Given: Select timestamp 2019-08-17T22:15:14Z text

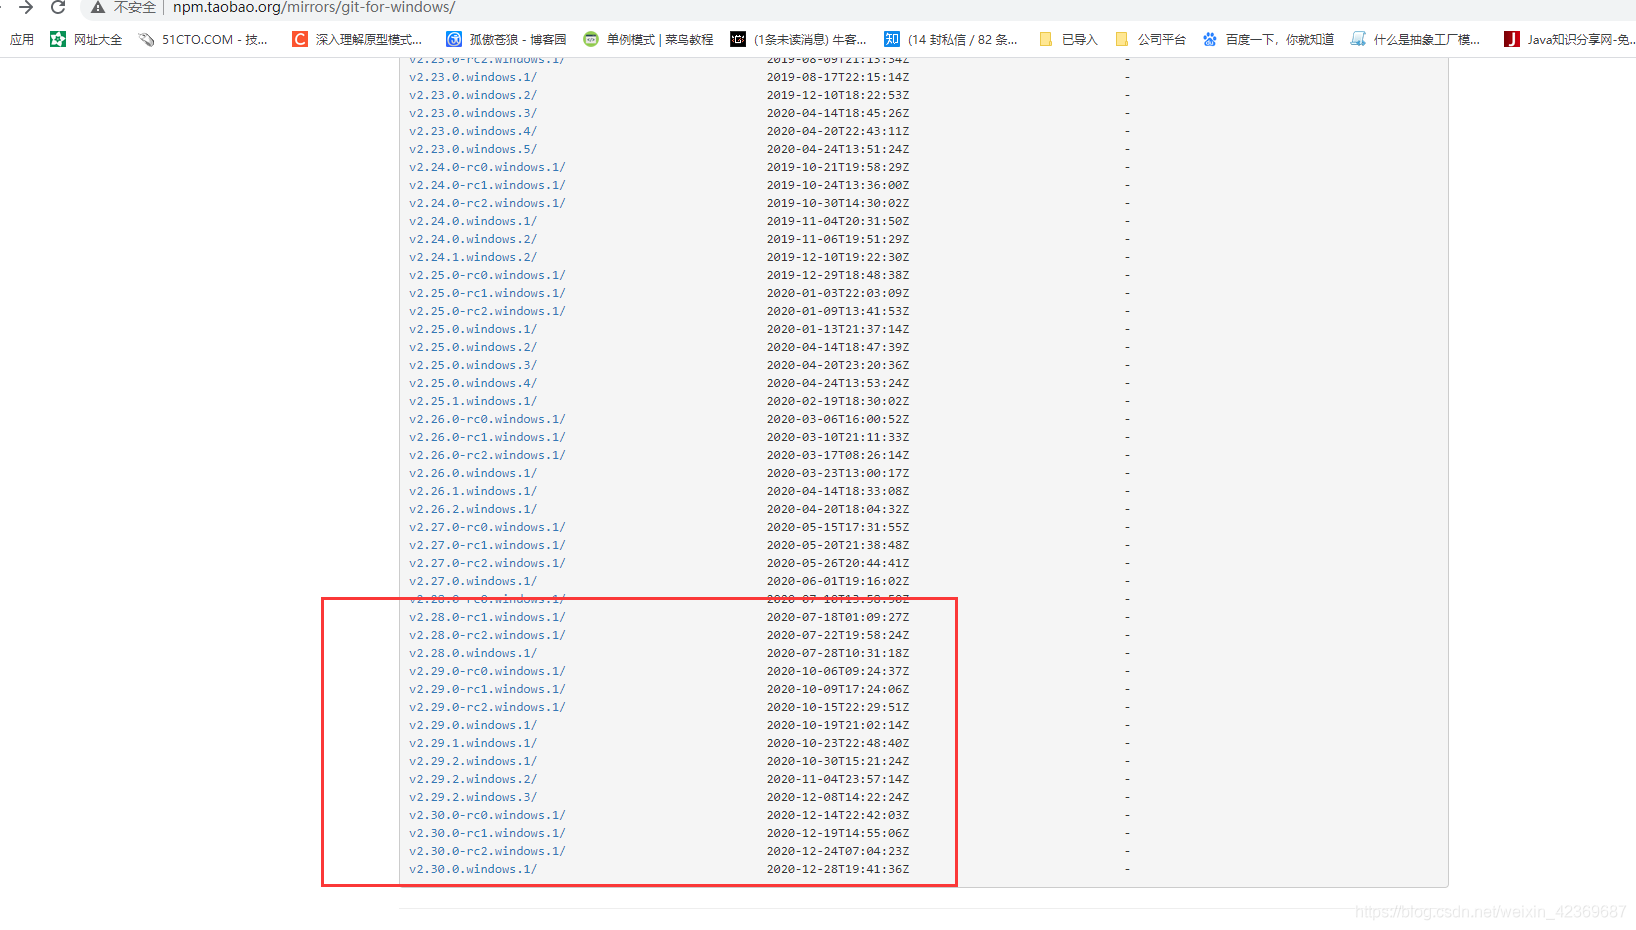Looking at the screenshot, I should point(838,77).
